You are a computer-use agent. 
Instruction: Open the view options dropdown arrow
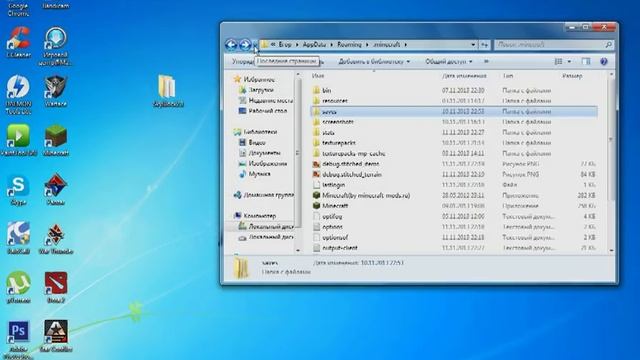pyautogui.click(x=569, y=62)
